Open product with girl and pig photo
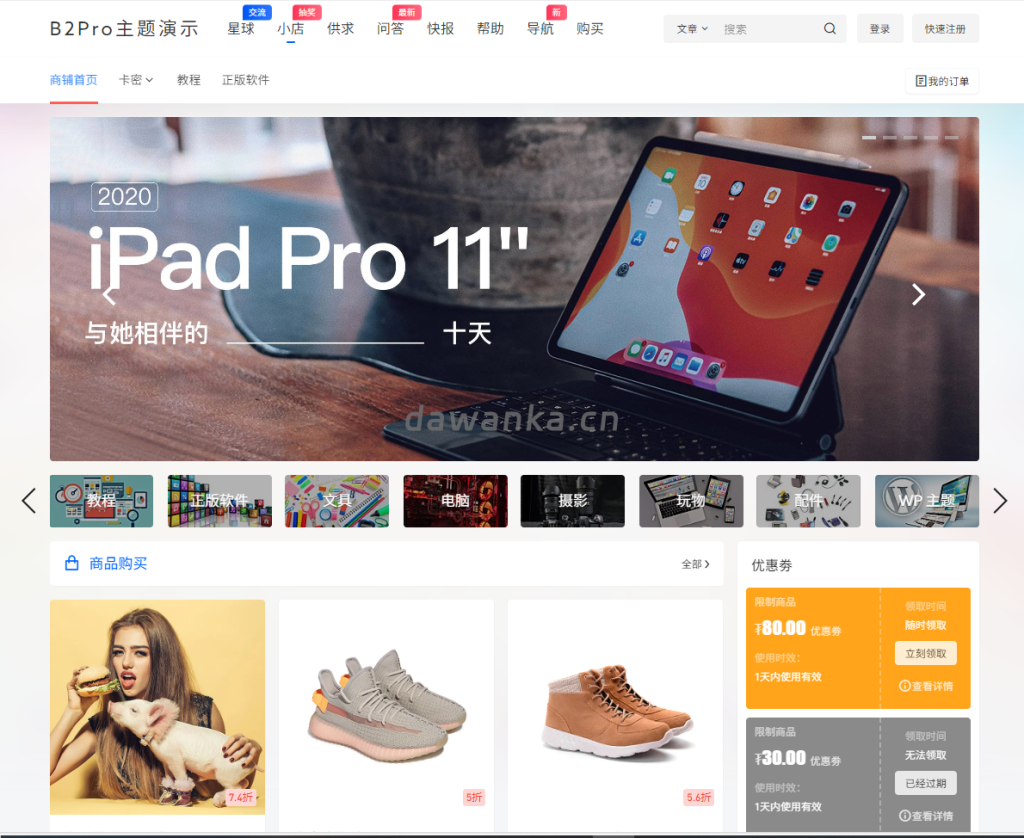 pyautogui.click(x=157, y=707)
